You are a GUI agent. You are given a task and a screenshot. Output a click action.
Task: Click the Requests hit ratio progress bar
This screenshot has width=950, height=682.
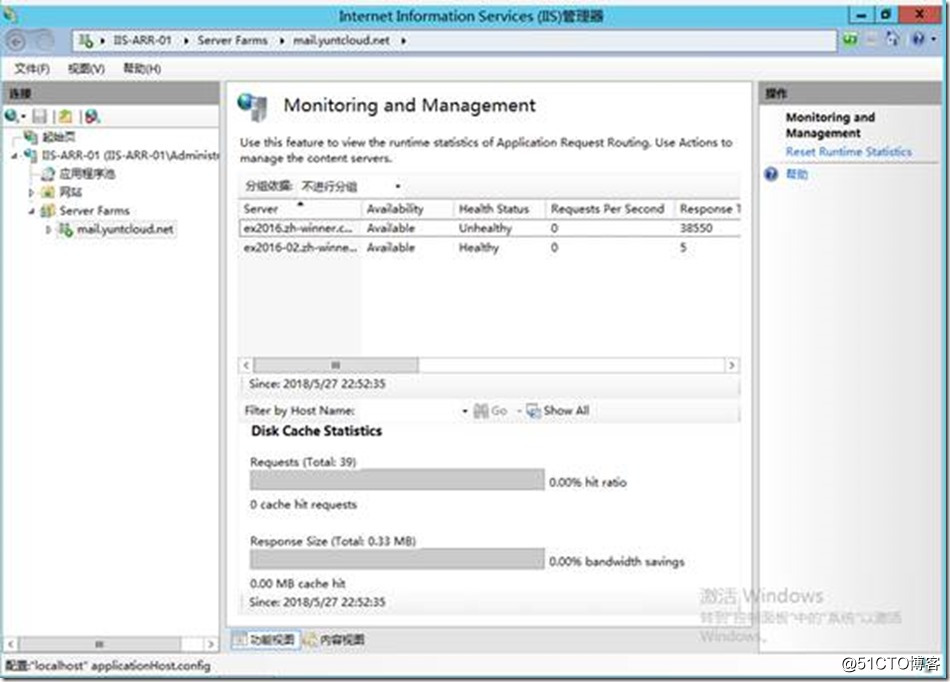tap(397, 480)
